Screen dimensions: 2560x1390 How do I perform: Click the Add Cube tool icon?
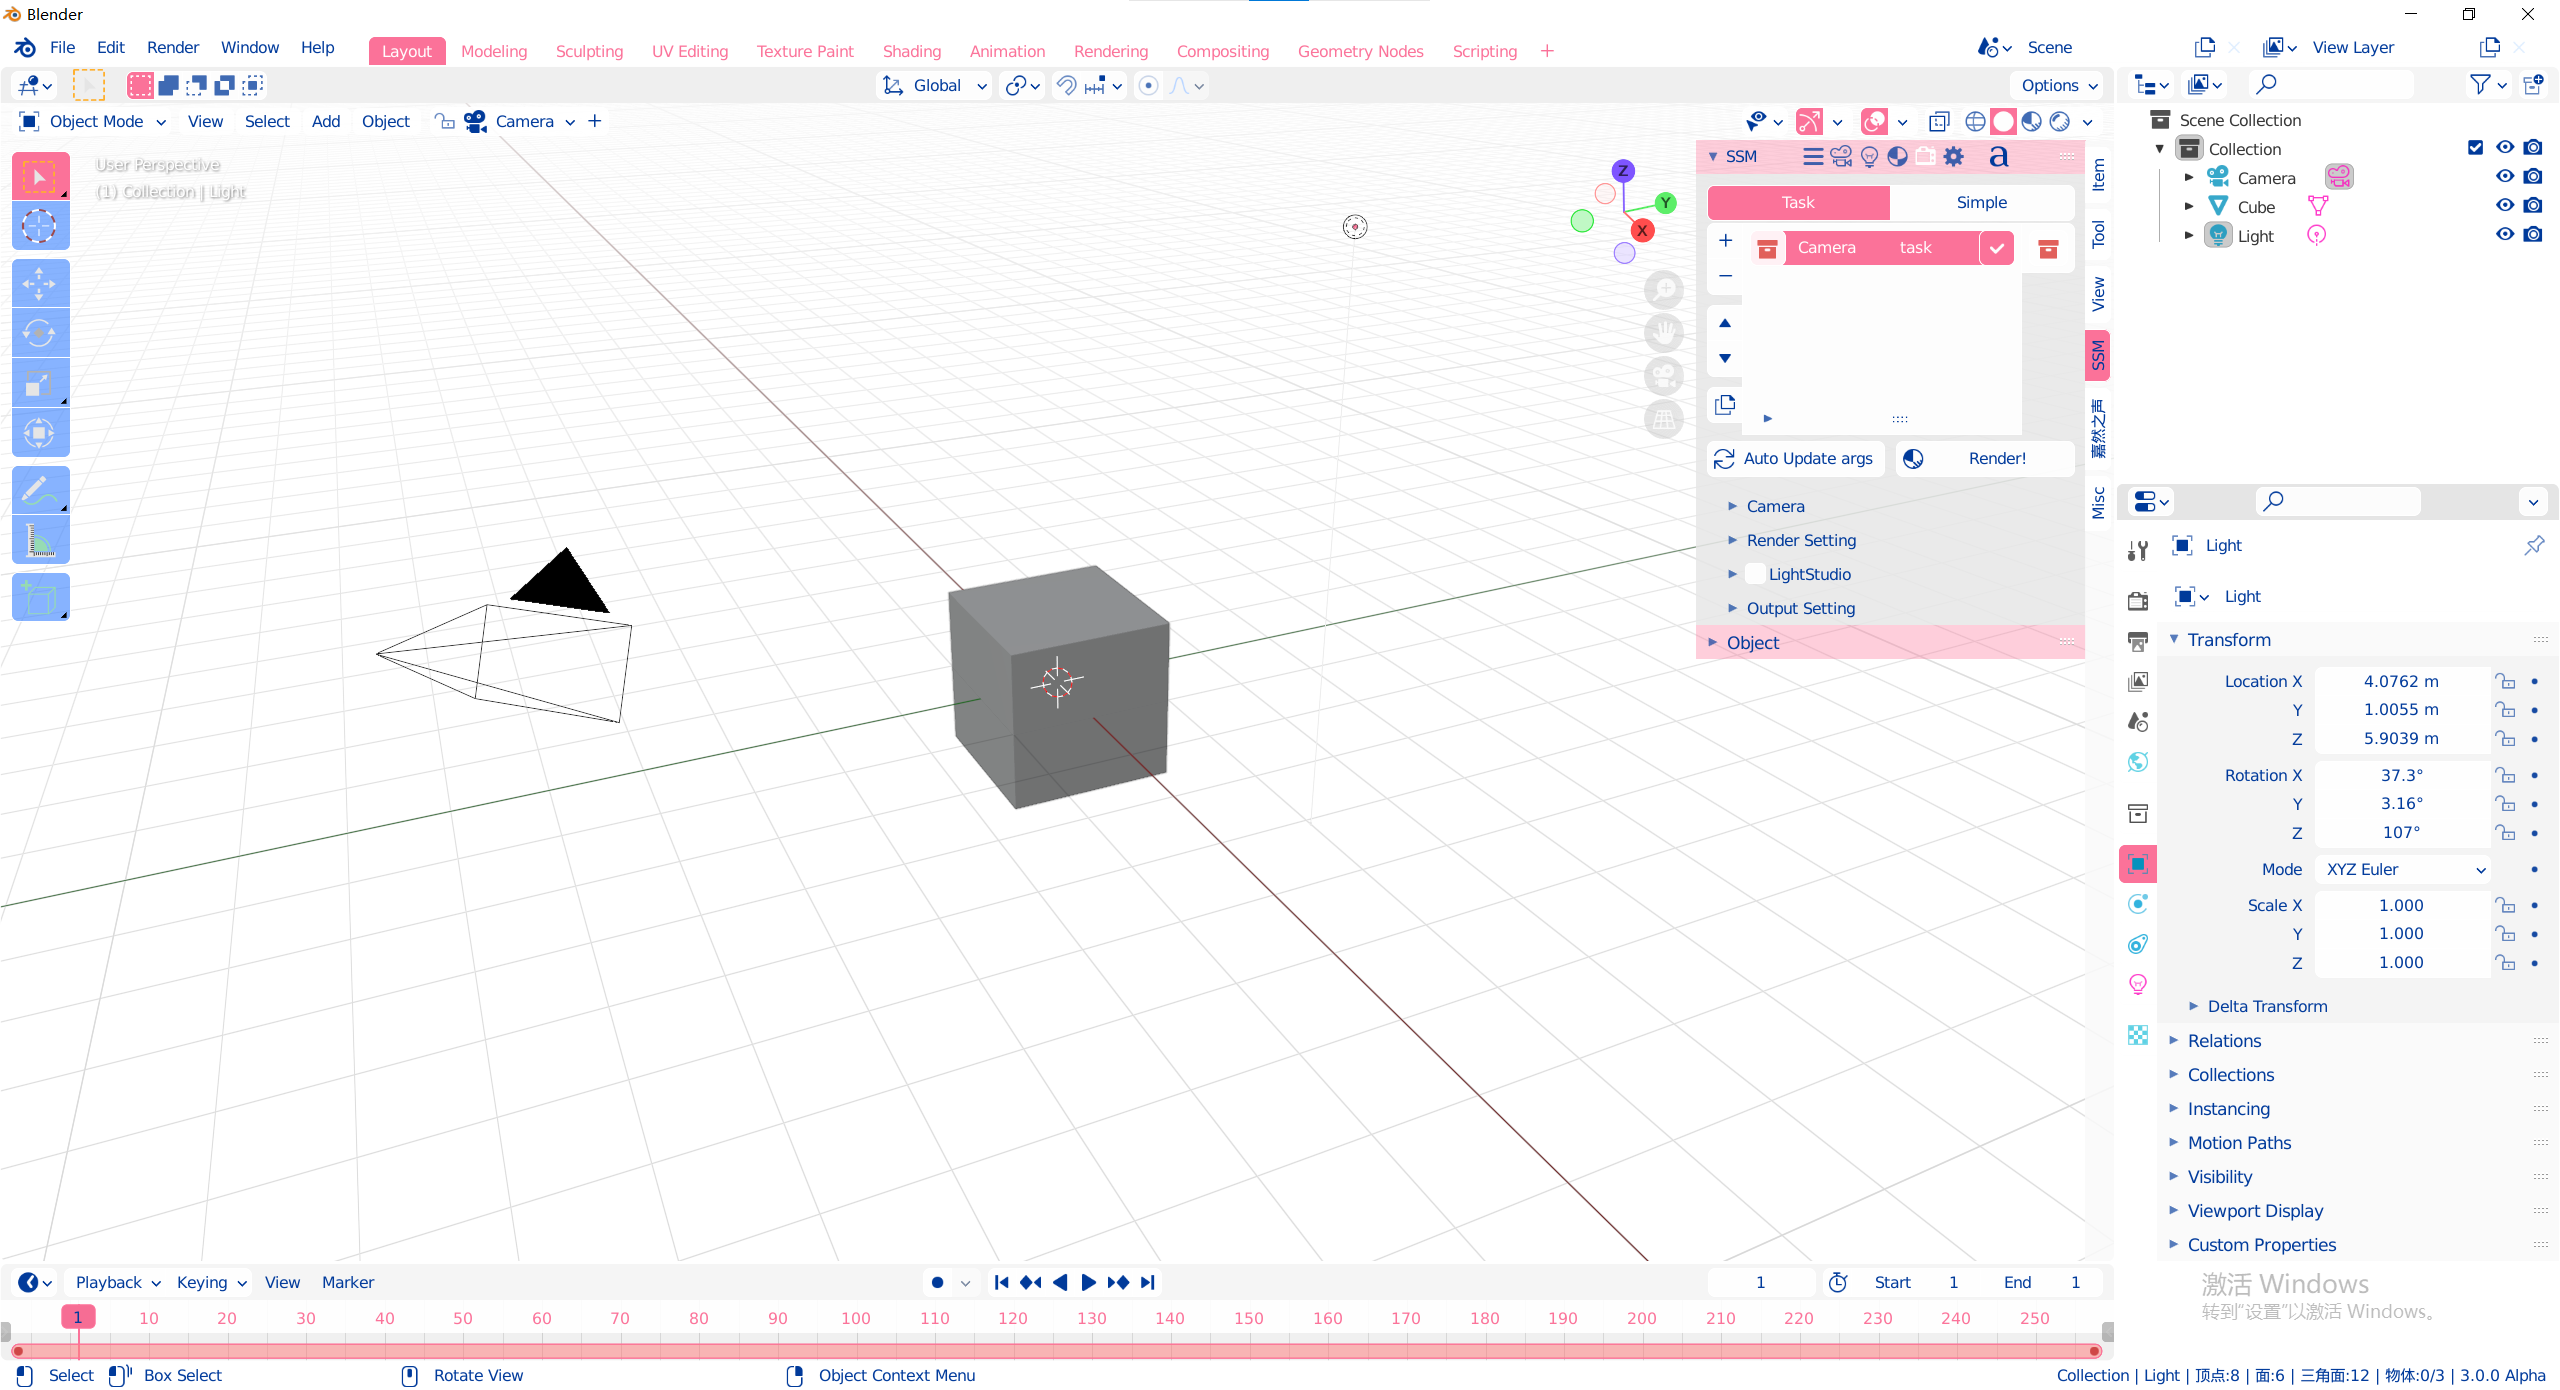pos(39,598)
